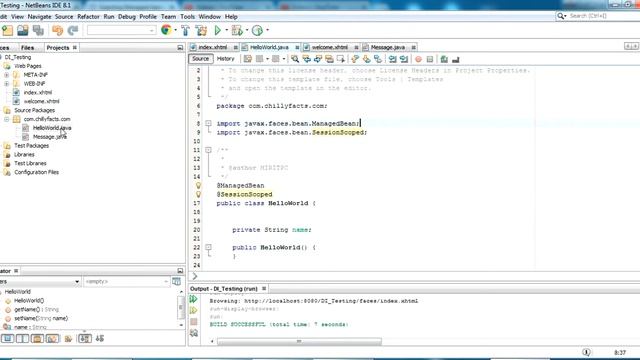Collapse the imports fold on line 8

208,123
